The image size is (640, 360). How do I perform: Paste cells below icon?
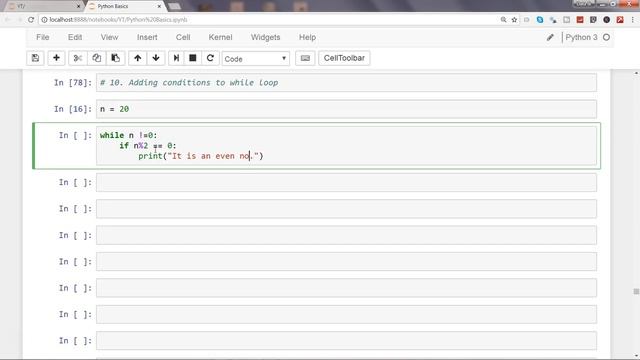coord(116,58)
